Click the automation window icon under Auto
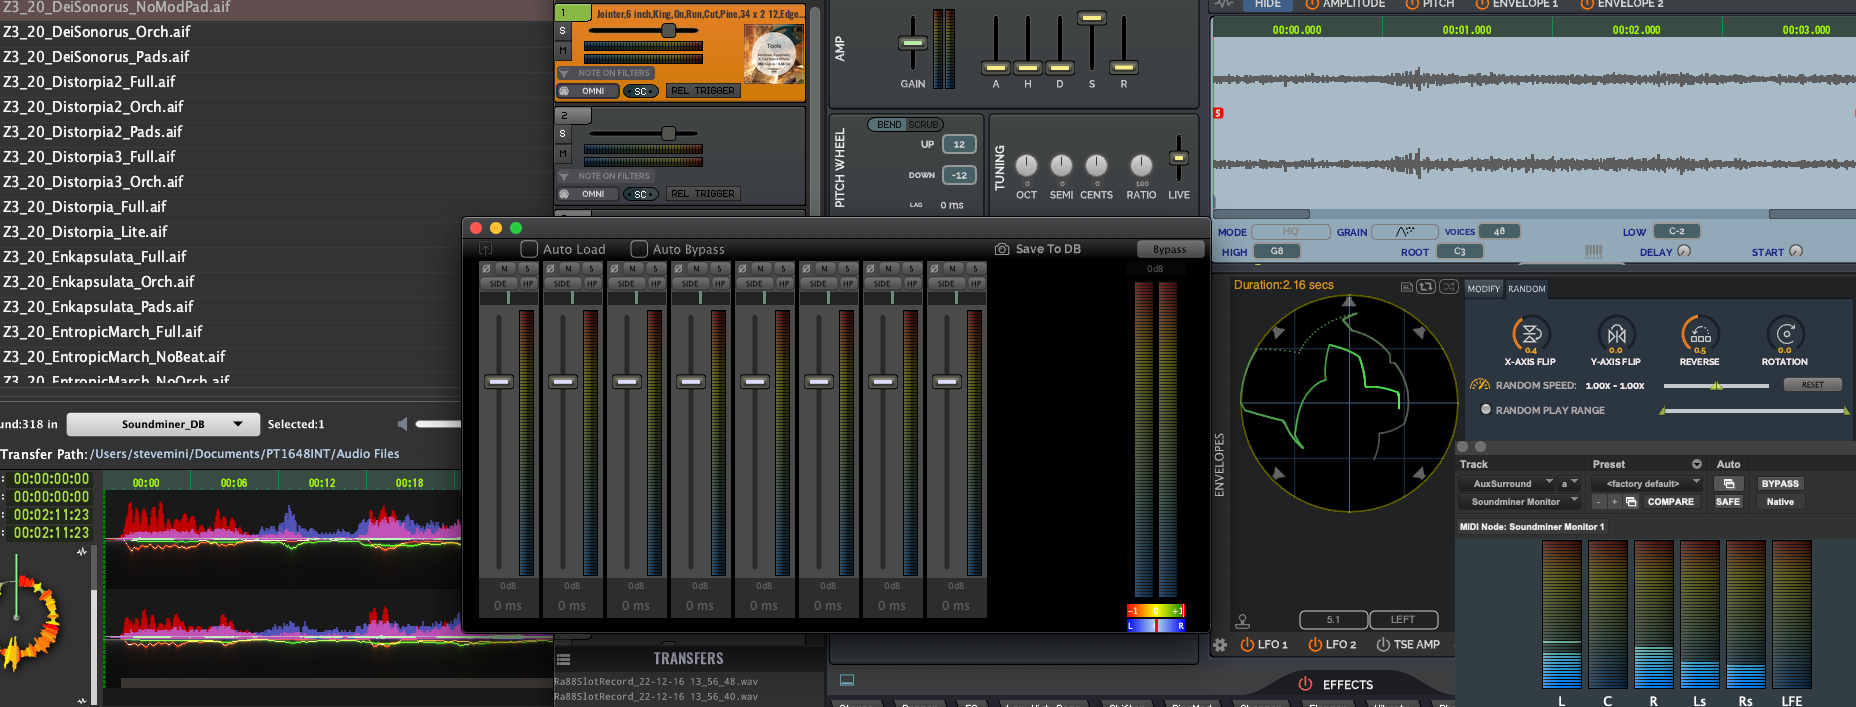 click(x=1728, y=484)
